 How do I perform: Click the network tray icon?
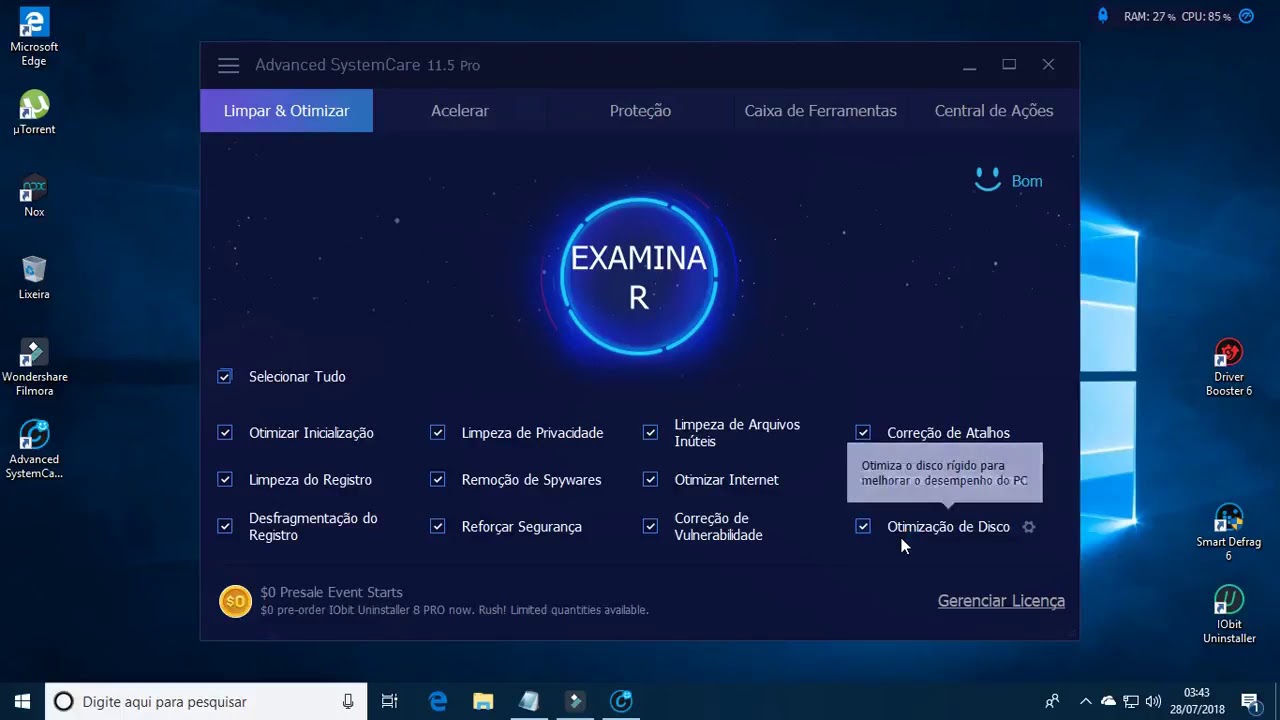click(1131, 701)
